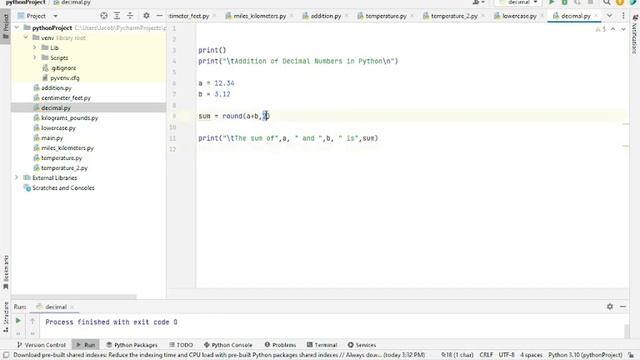The width and height of the screenshot is (640, 360).
Task: Minimize the Run tool window
Action: click(x=623, y=307)
